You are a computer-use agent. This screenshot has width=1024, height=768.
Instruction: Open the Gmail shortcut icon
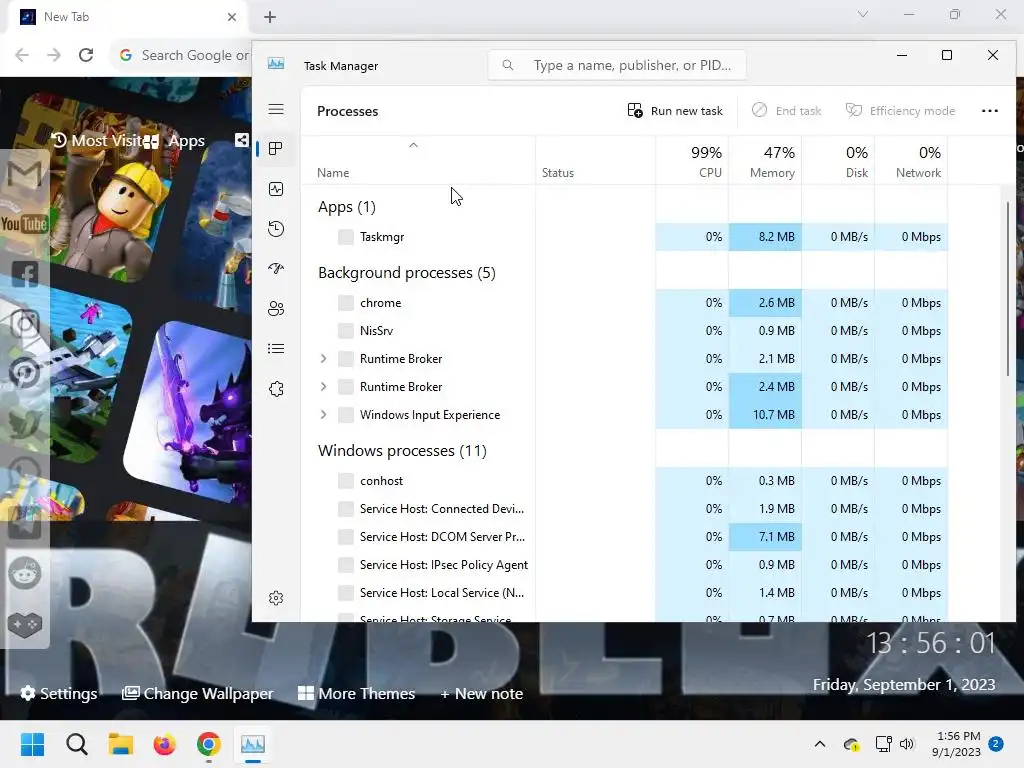[x=25, y=174]
